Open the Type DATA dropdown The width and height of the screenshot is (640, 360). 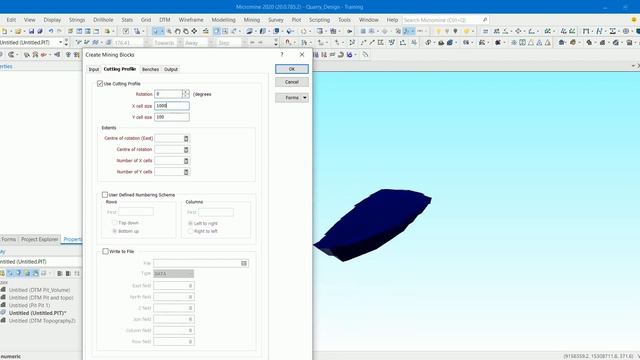(173, 273)
